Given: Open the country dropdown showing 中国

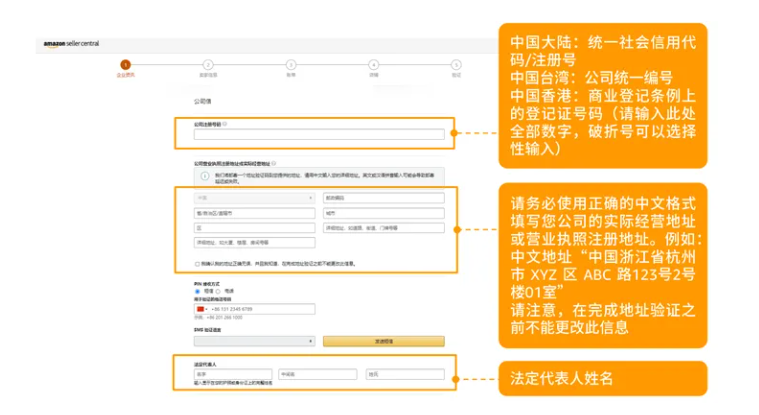Looking at the screenshot, I should (x=256, y=198).
